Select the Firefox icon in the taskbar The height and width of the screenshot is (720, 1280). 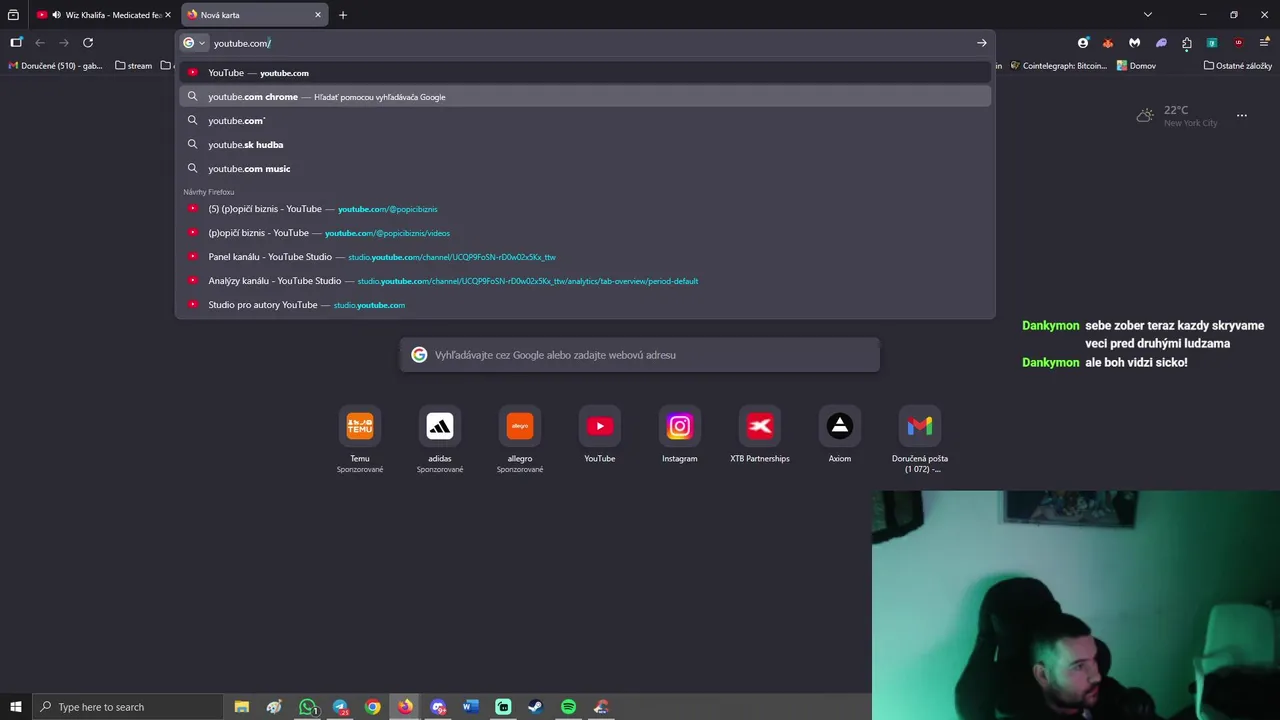pyautogui.click(x=405, y=707)
